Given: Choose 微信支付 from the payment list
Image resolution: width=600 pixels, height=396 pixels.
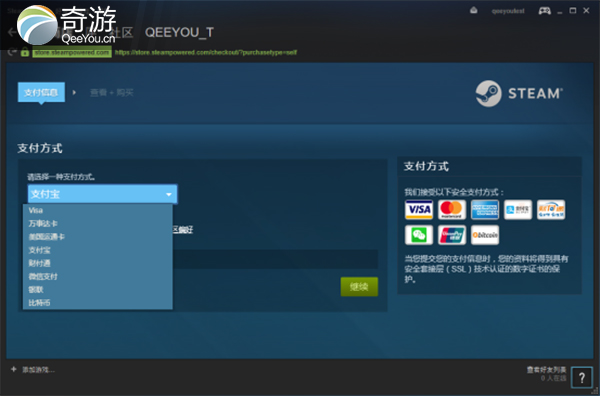Looking at the screenshot, I should pyautogui.click(x=98, y=276).
